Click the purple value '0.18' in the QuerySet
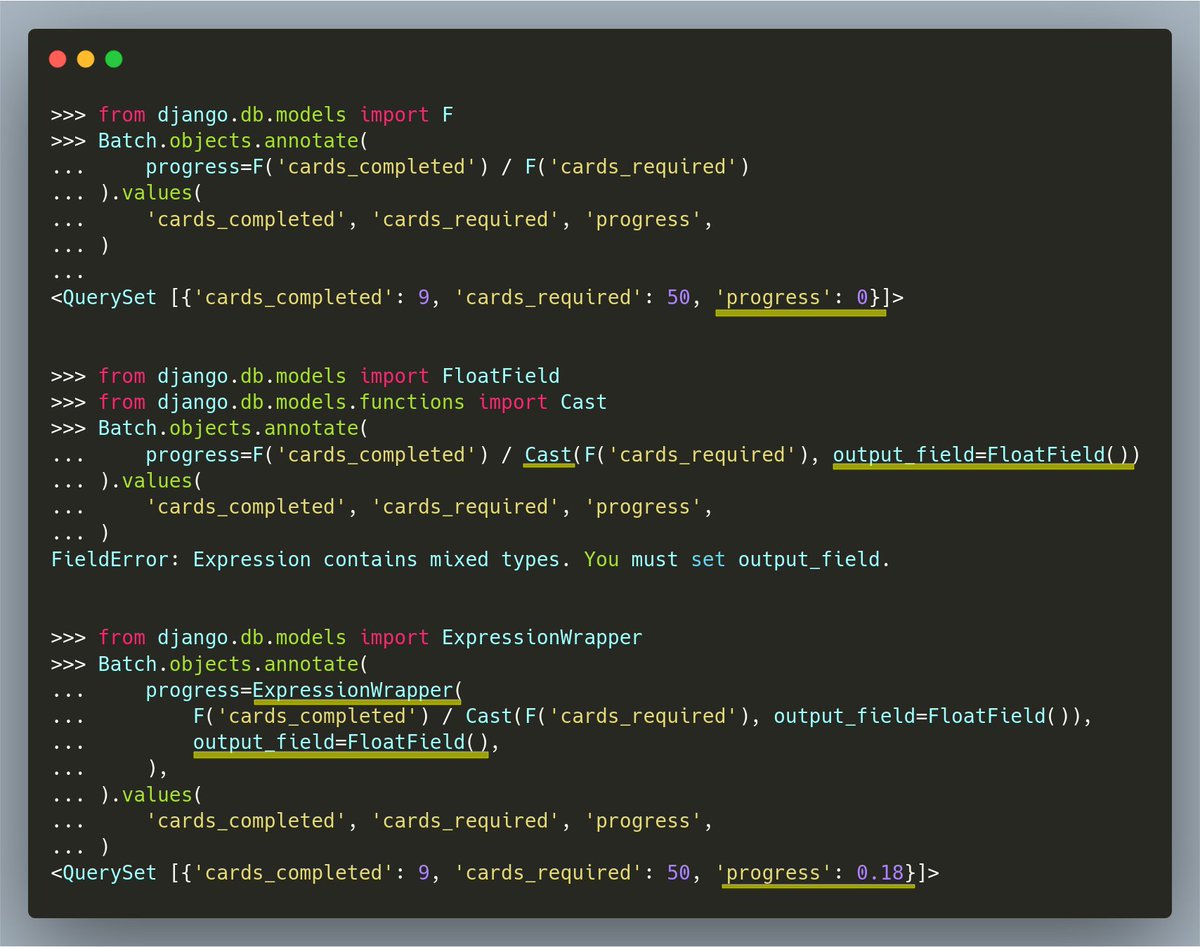This screenshot has height=947, width=1200. click(880, 873)
